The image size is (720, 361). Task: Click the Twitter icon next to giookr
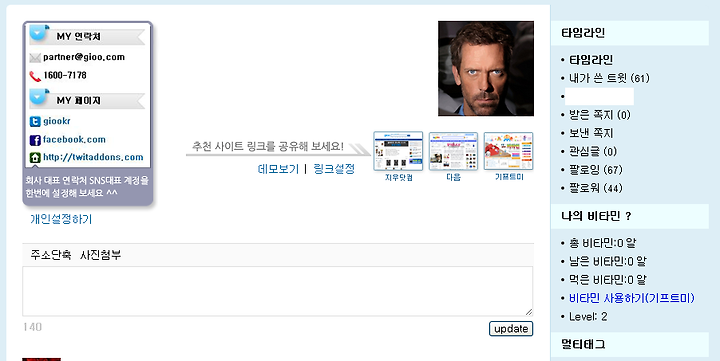[x=35, y=121]
